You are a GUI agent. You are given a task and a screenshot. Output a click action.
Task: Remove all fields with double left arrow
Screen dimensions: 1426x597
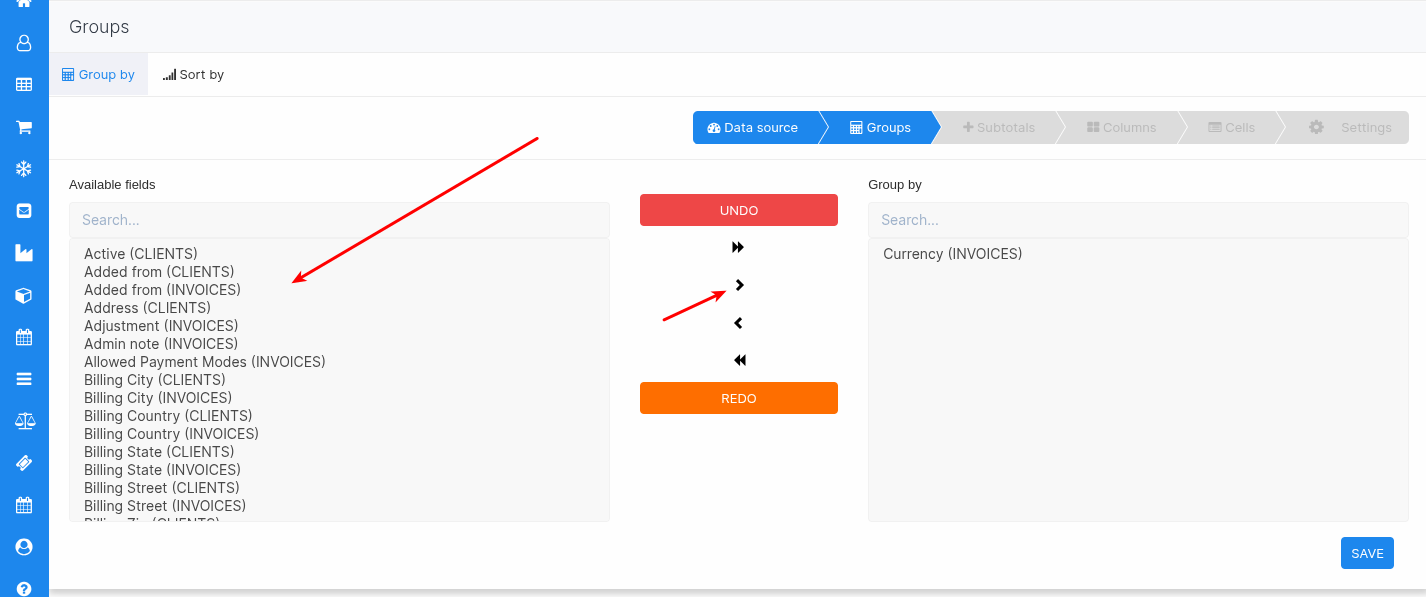click(x=739, y=360)
